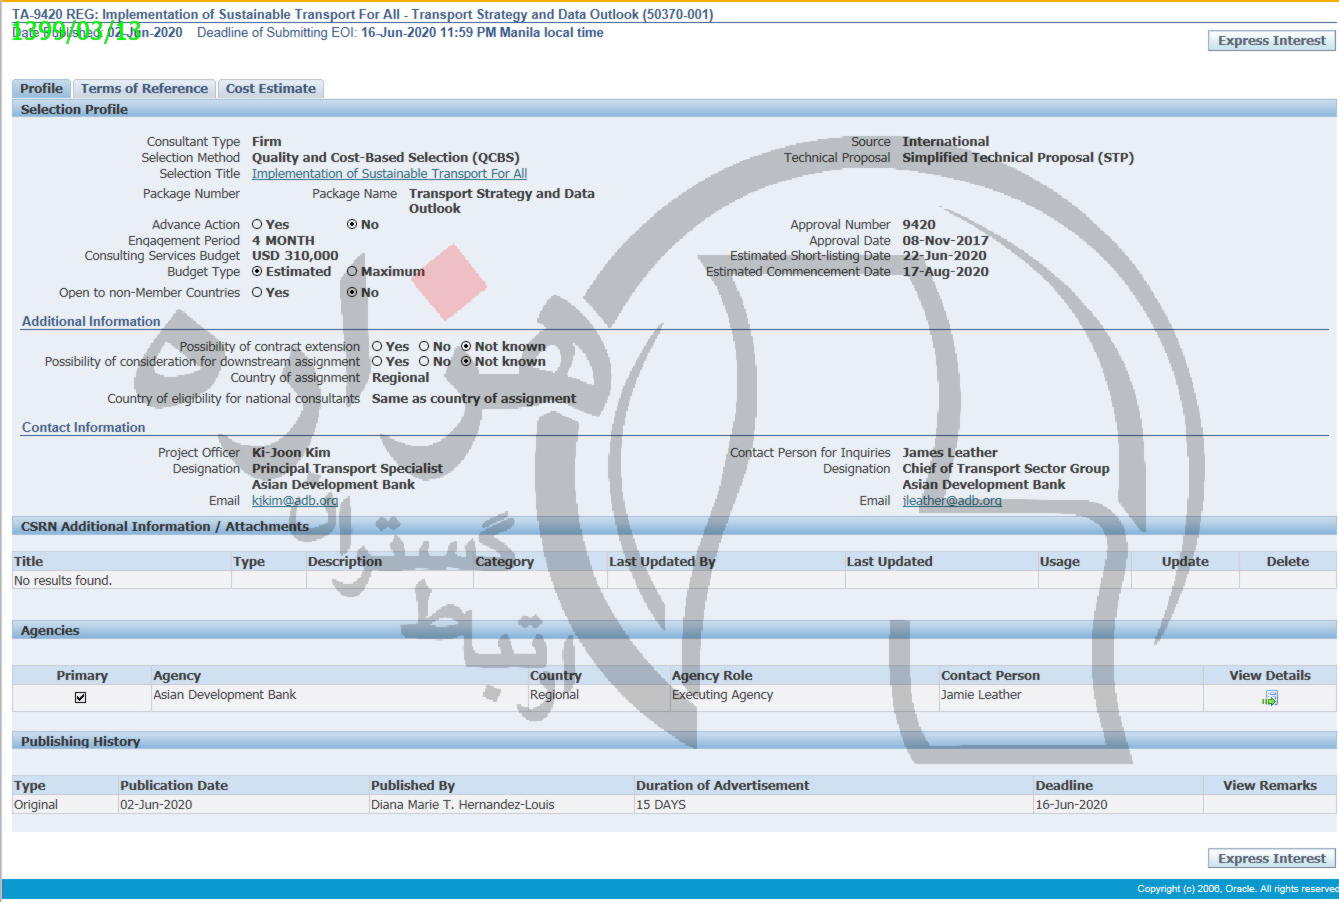Image resolution: width=1339 pixels, height=902 pixels.
Task: Toggle the Primary agency checkbox
Action: pos(81,697)
